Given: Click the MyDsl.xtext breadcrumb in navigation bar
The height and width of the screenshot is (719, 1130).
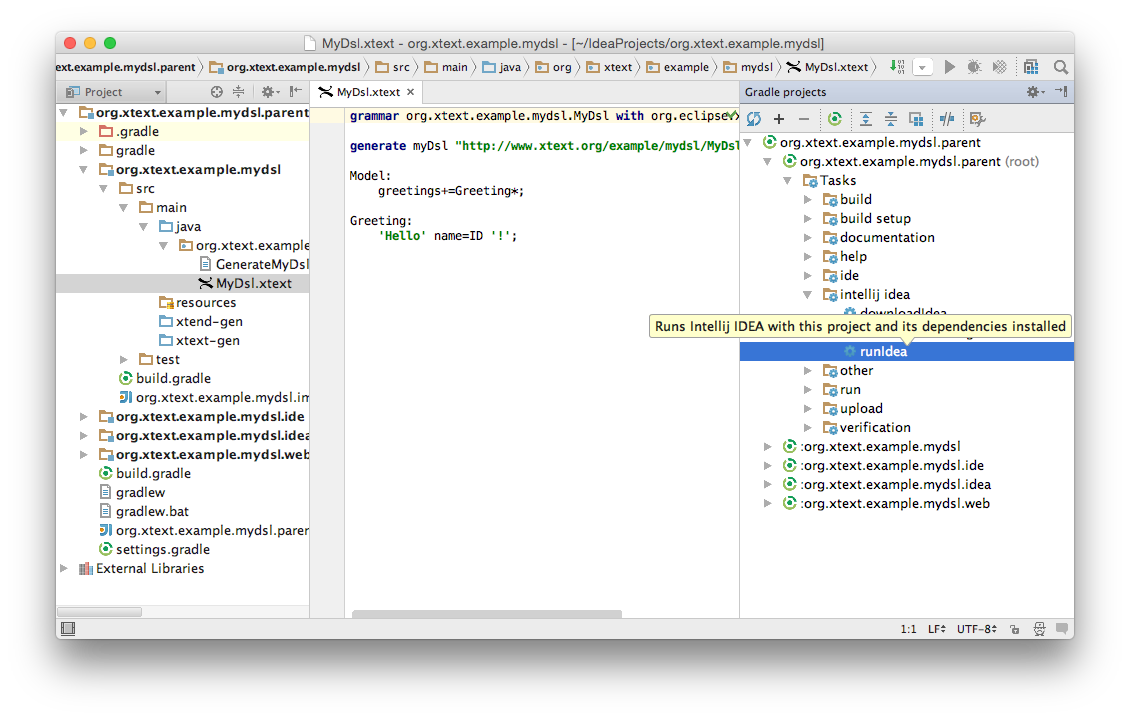Looking at the screenshot, I should pos(827,67).
